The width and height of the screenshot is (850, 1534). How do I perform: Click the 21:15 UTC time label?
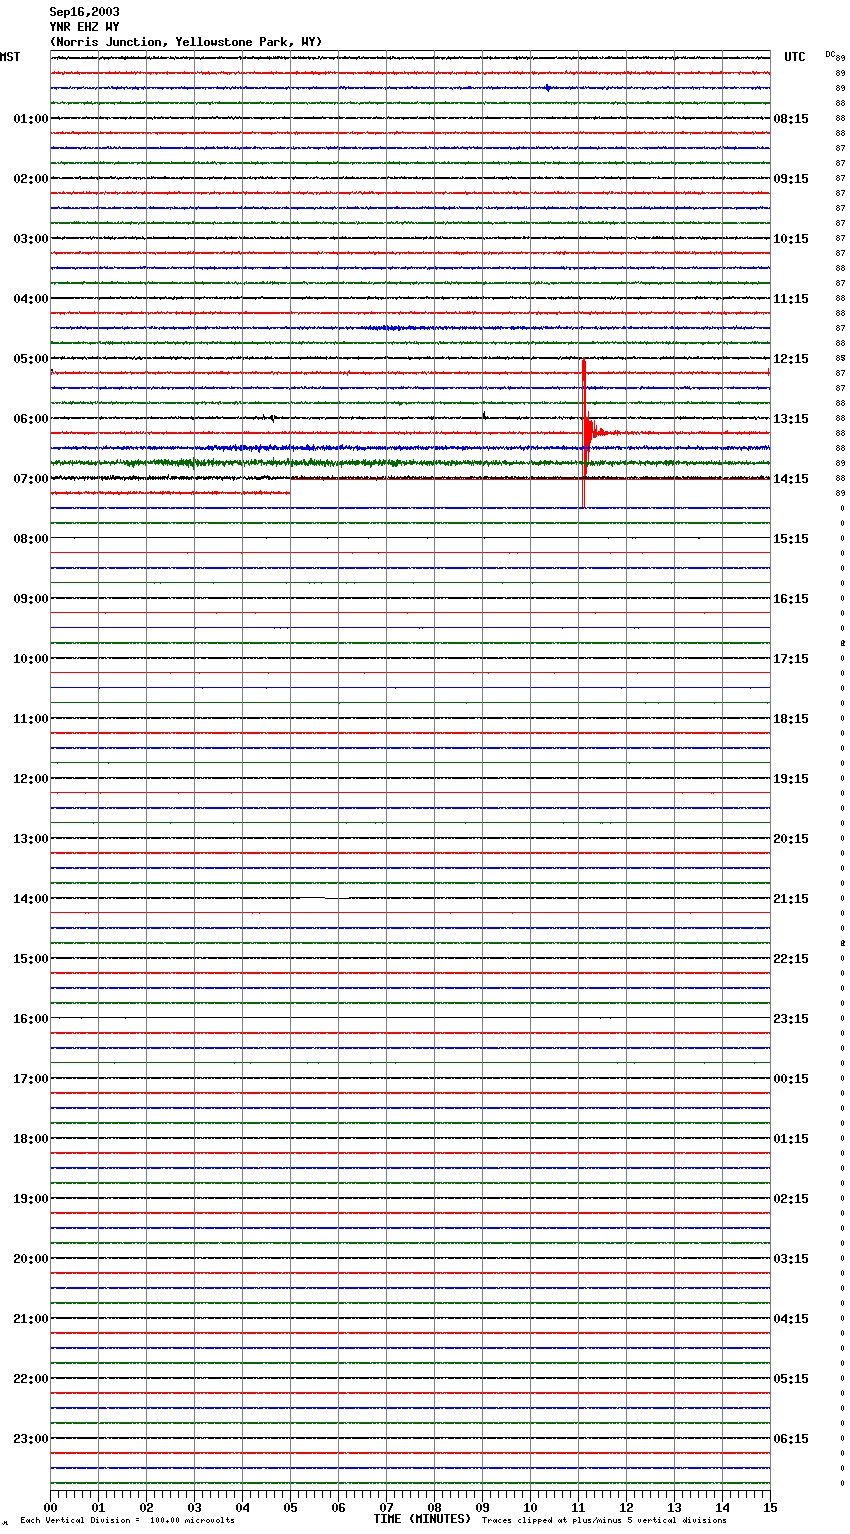tap(791, 899)
